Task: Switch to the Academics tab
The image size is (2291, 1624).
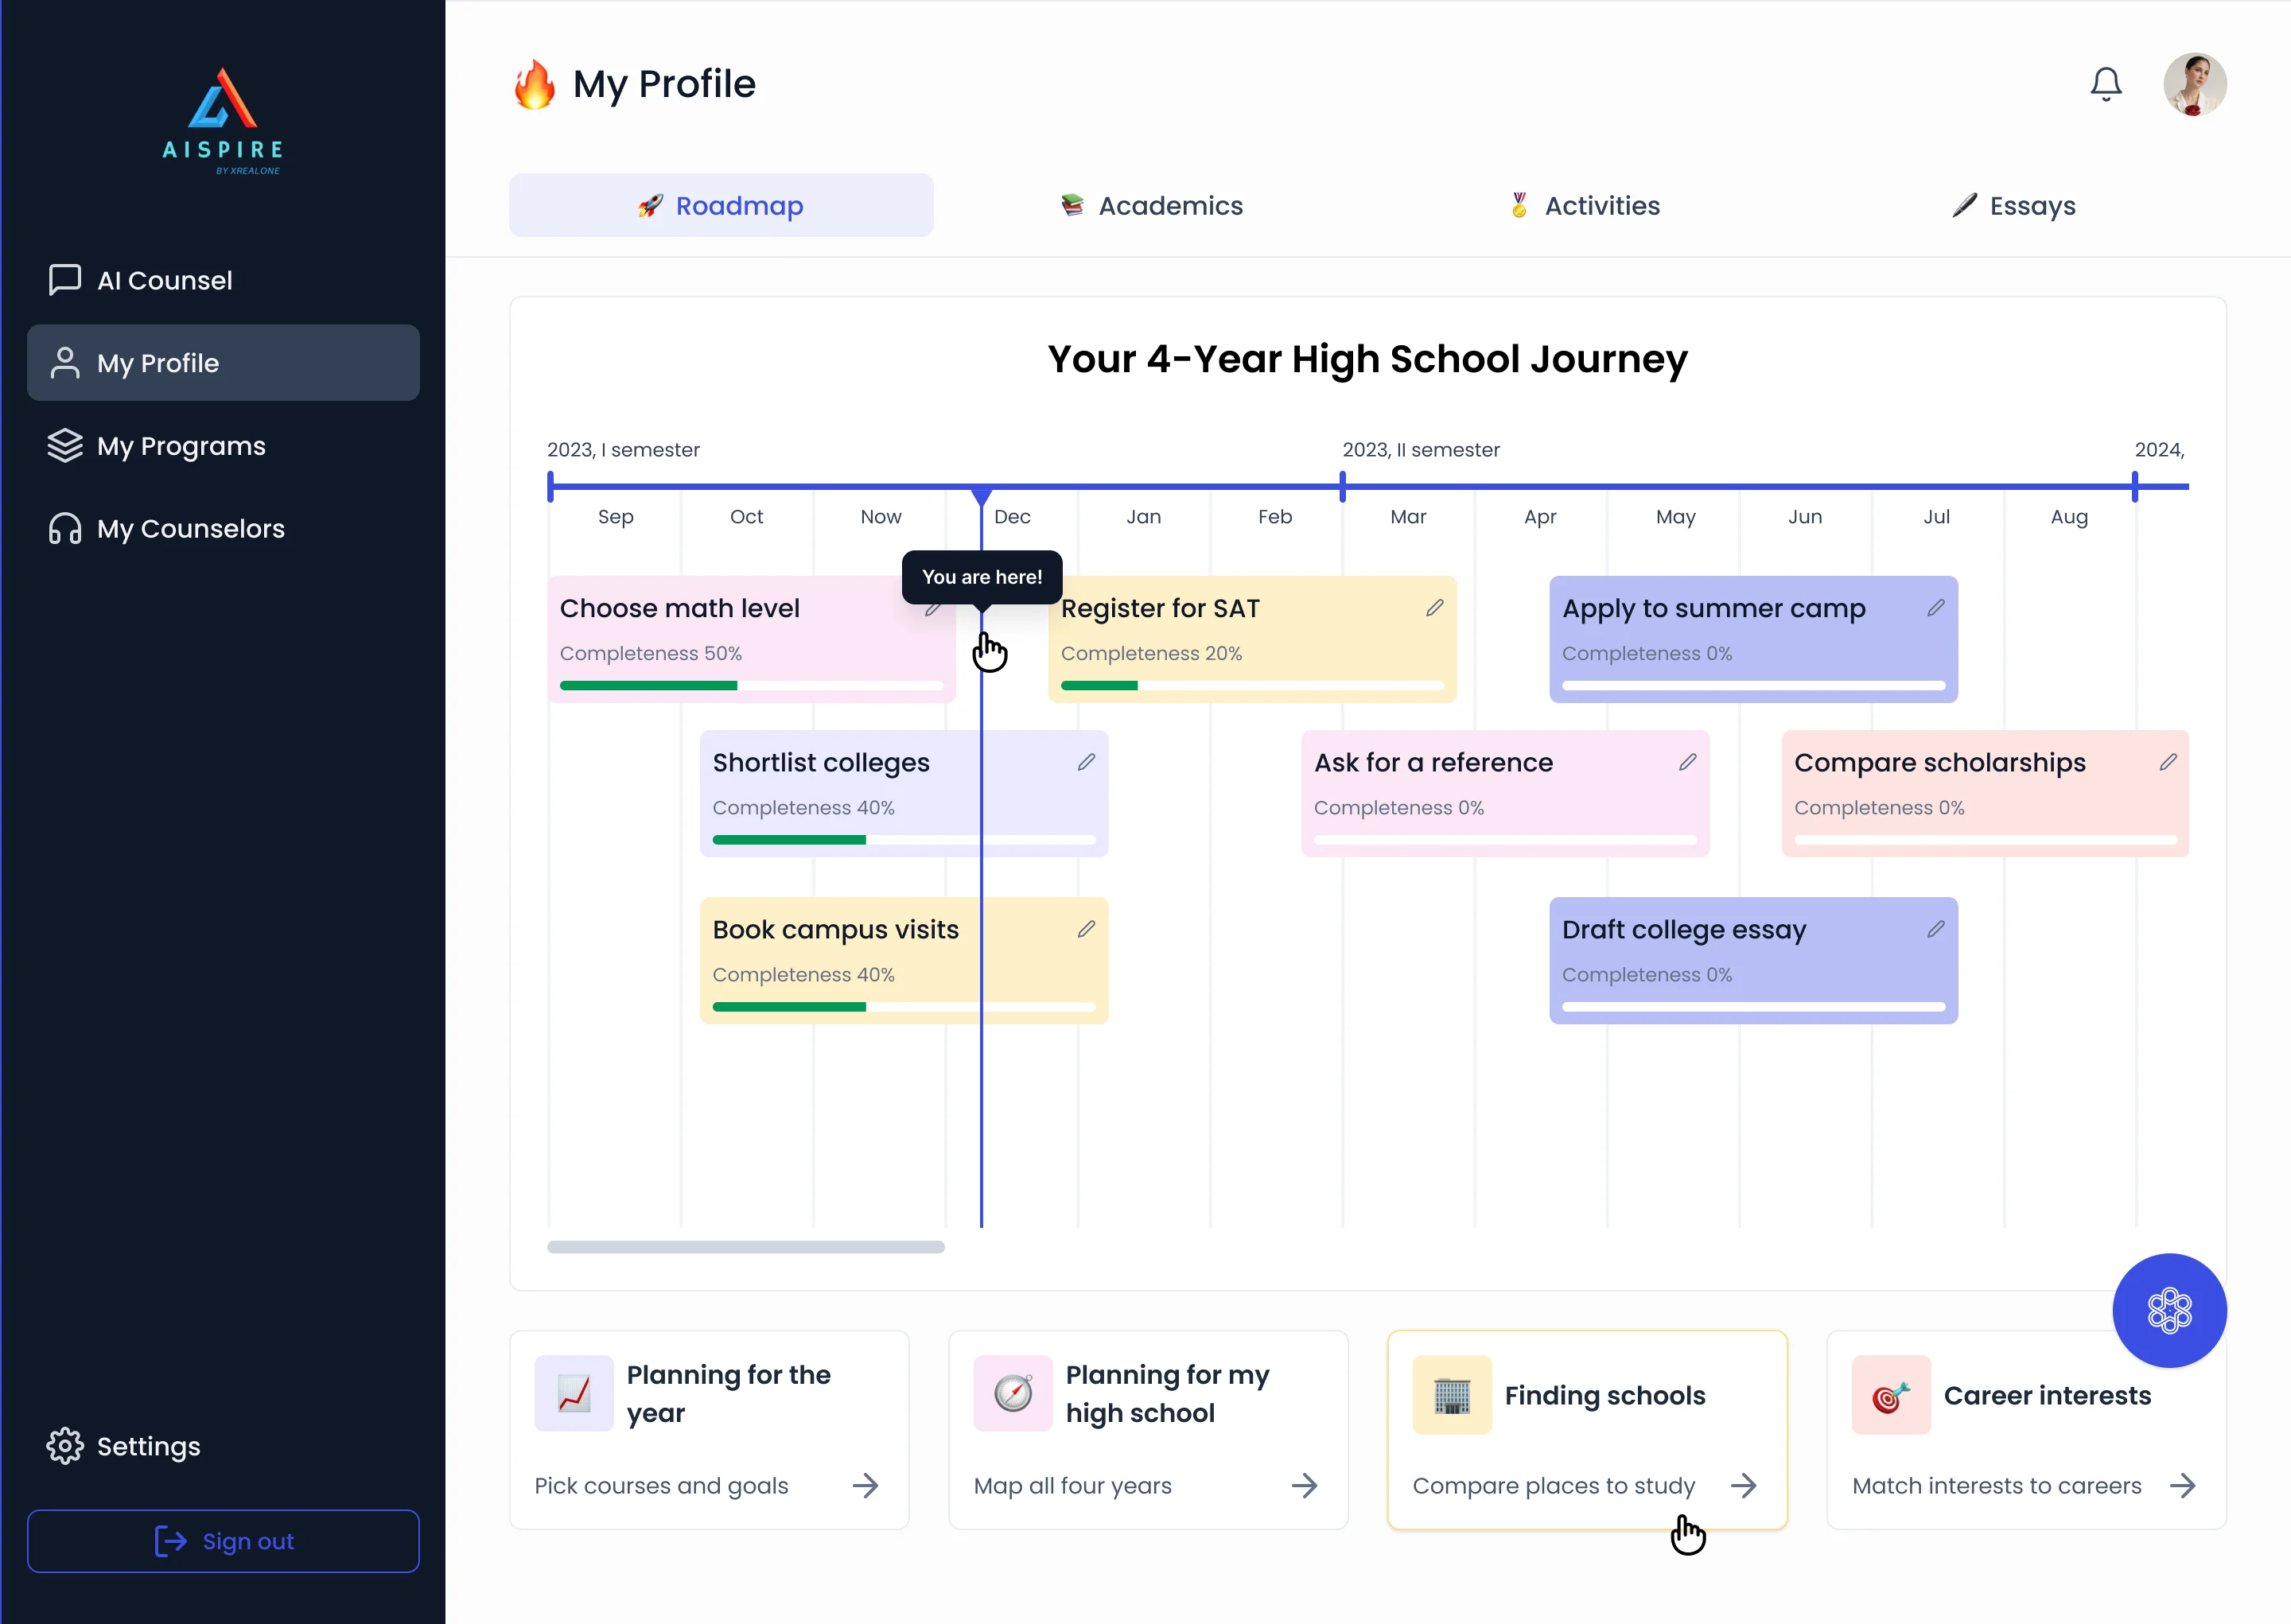Action: pyautogui.click(x=1151, y=205)
